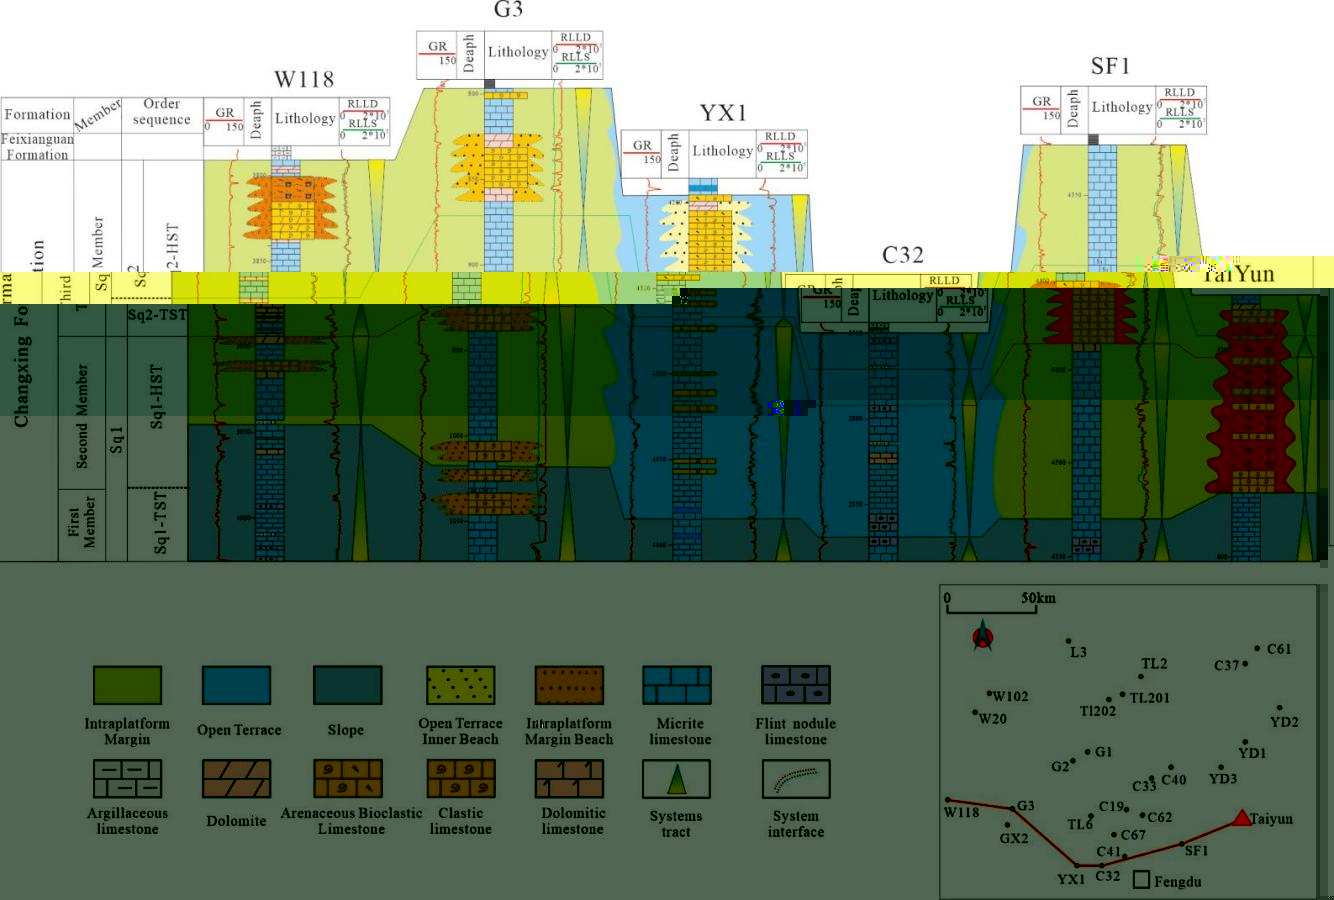The width and height of the screenshot is (1334, 900).
Task: Click the red Taiyun triangle marker on map
Action: (x=1241, y=818)
